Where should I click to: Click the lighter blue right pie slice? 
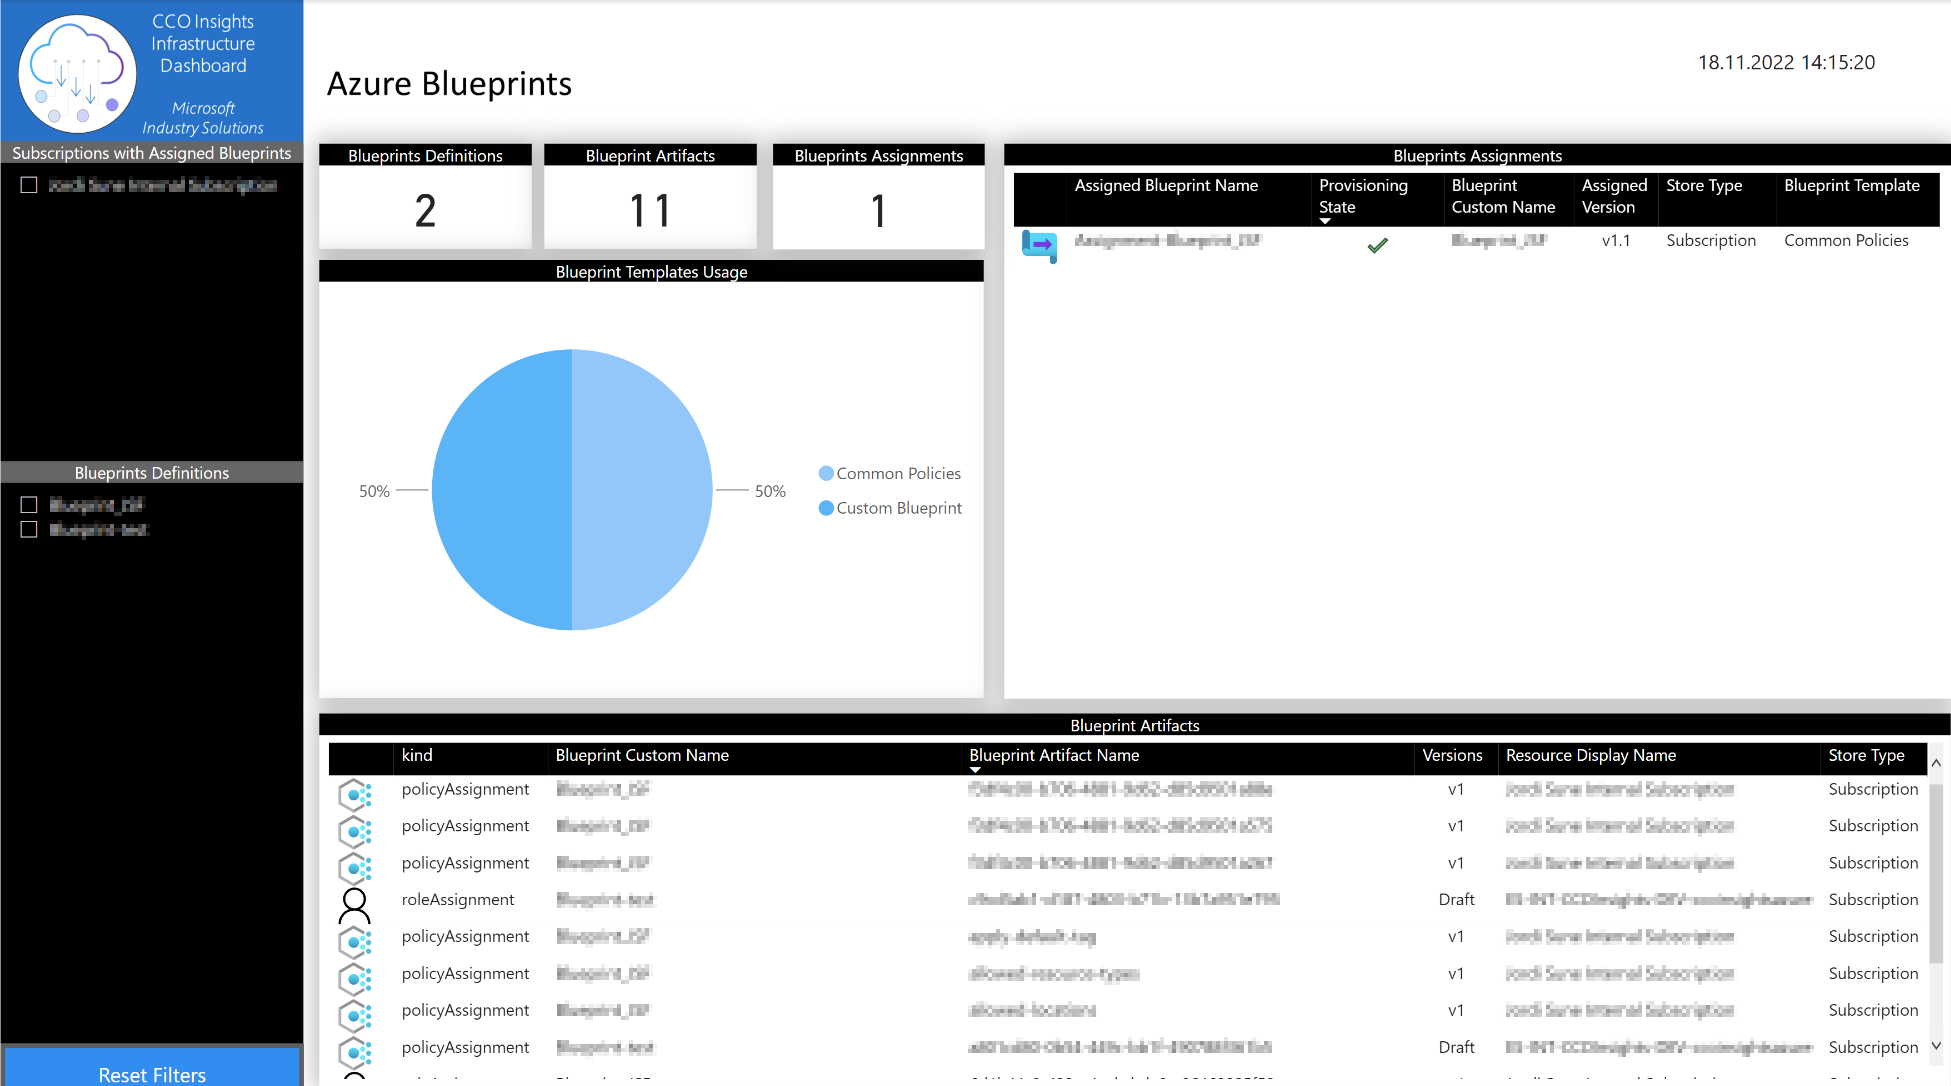(642, 490)
